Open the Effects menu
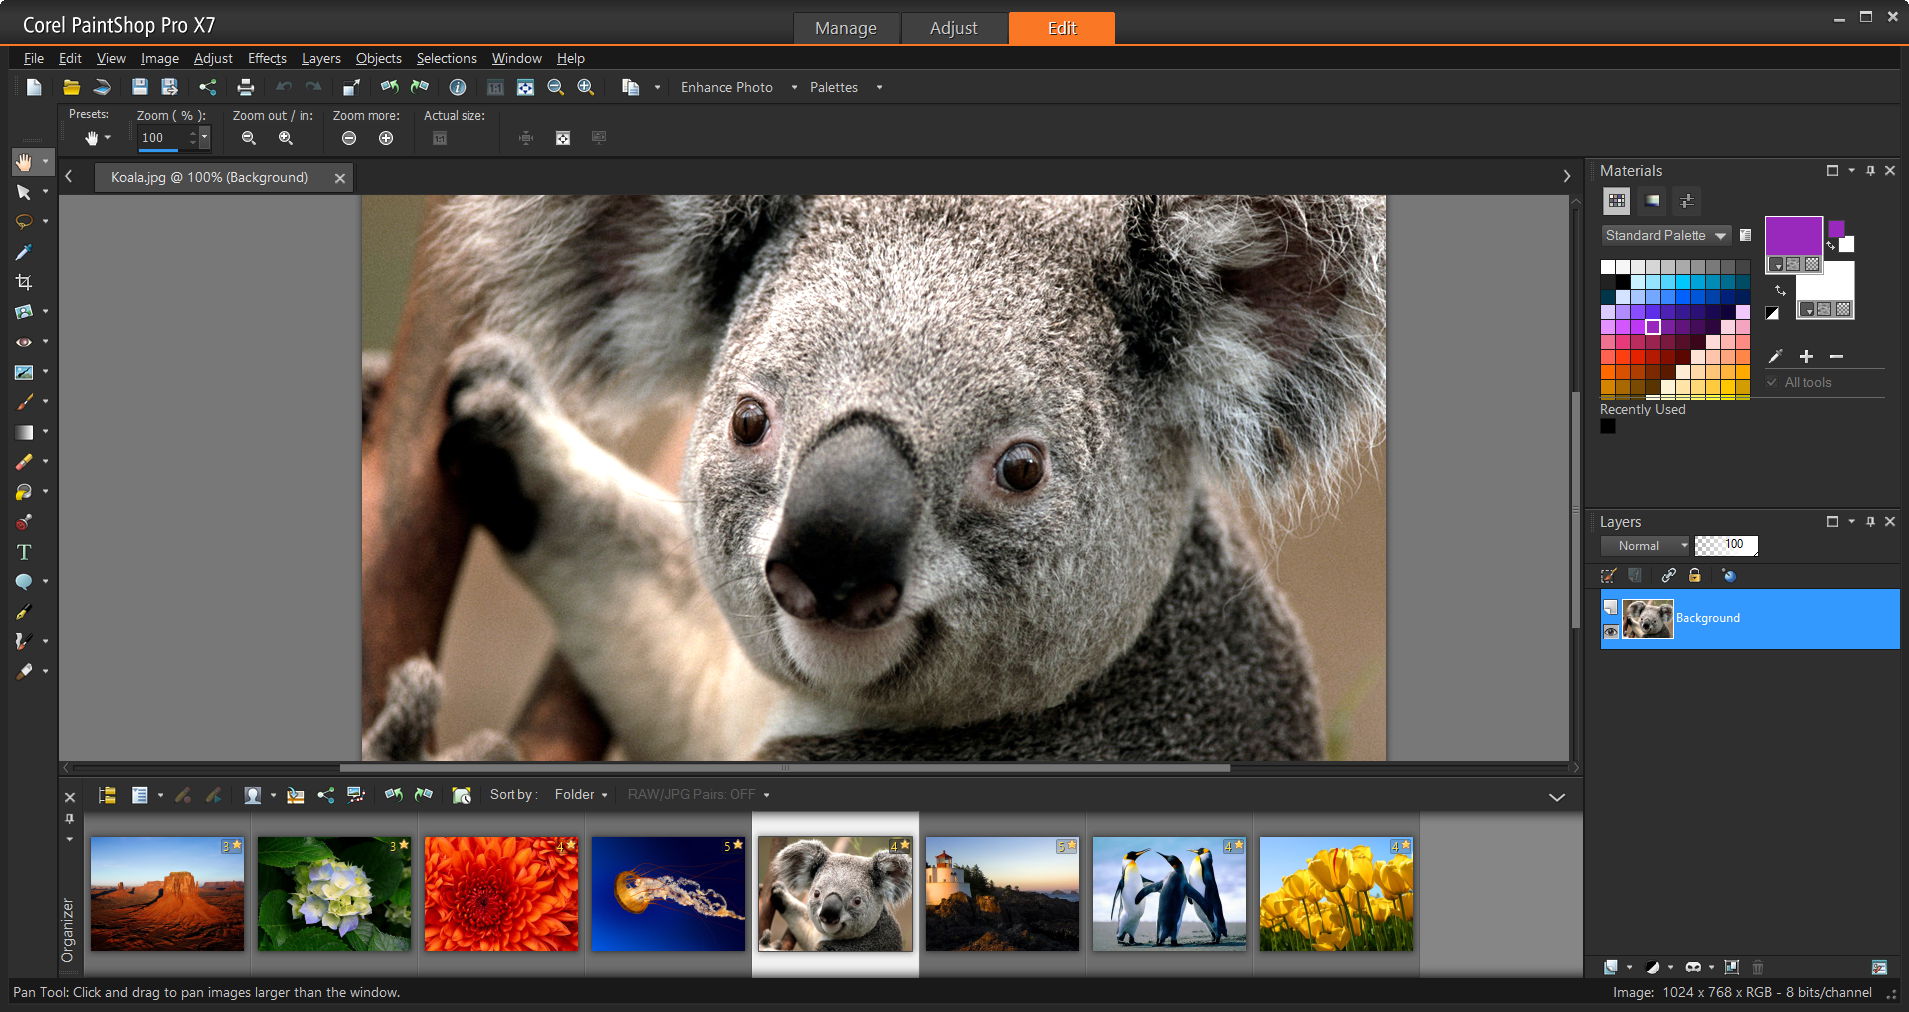1909x1012 pixels. click(267, 58)
